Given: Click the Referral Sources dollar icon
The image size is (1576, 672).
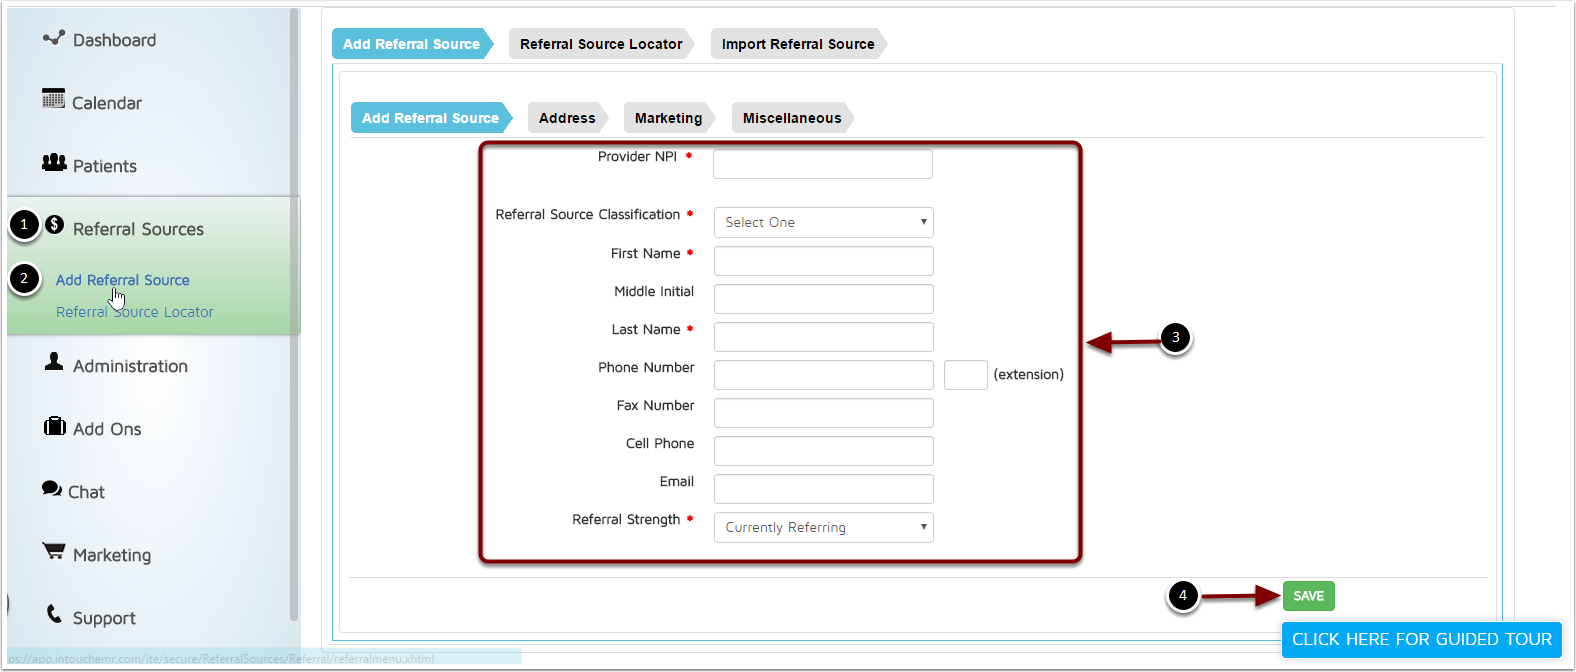Looking at the screenshot, I should pyautogui.click(x=55, y=225).
